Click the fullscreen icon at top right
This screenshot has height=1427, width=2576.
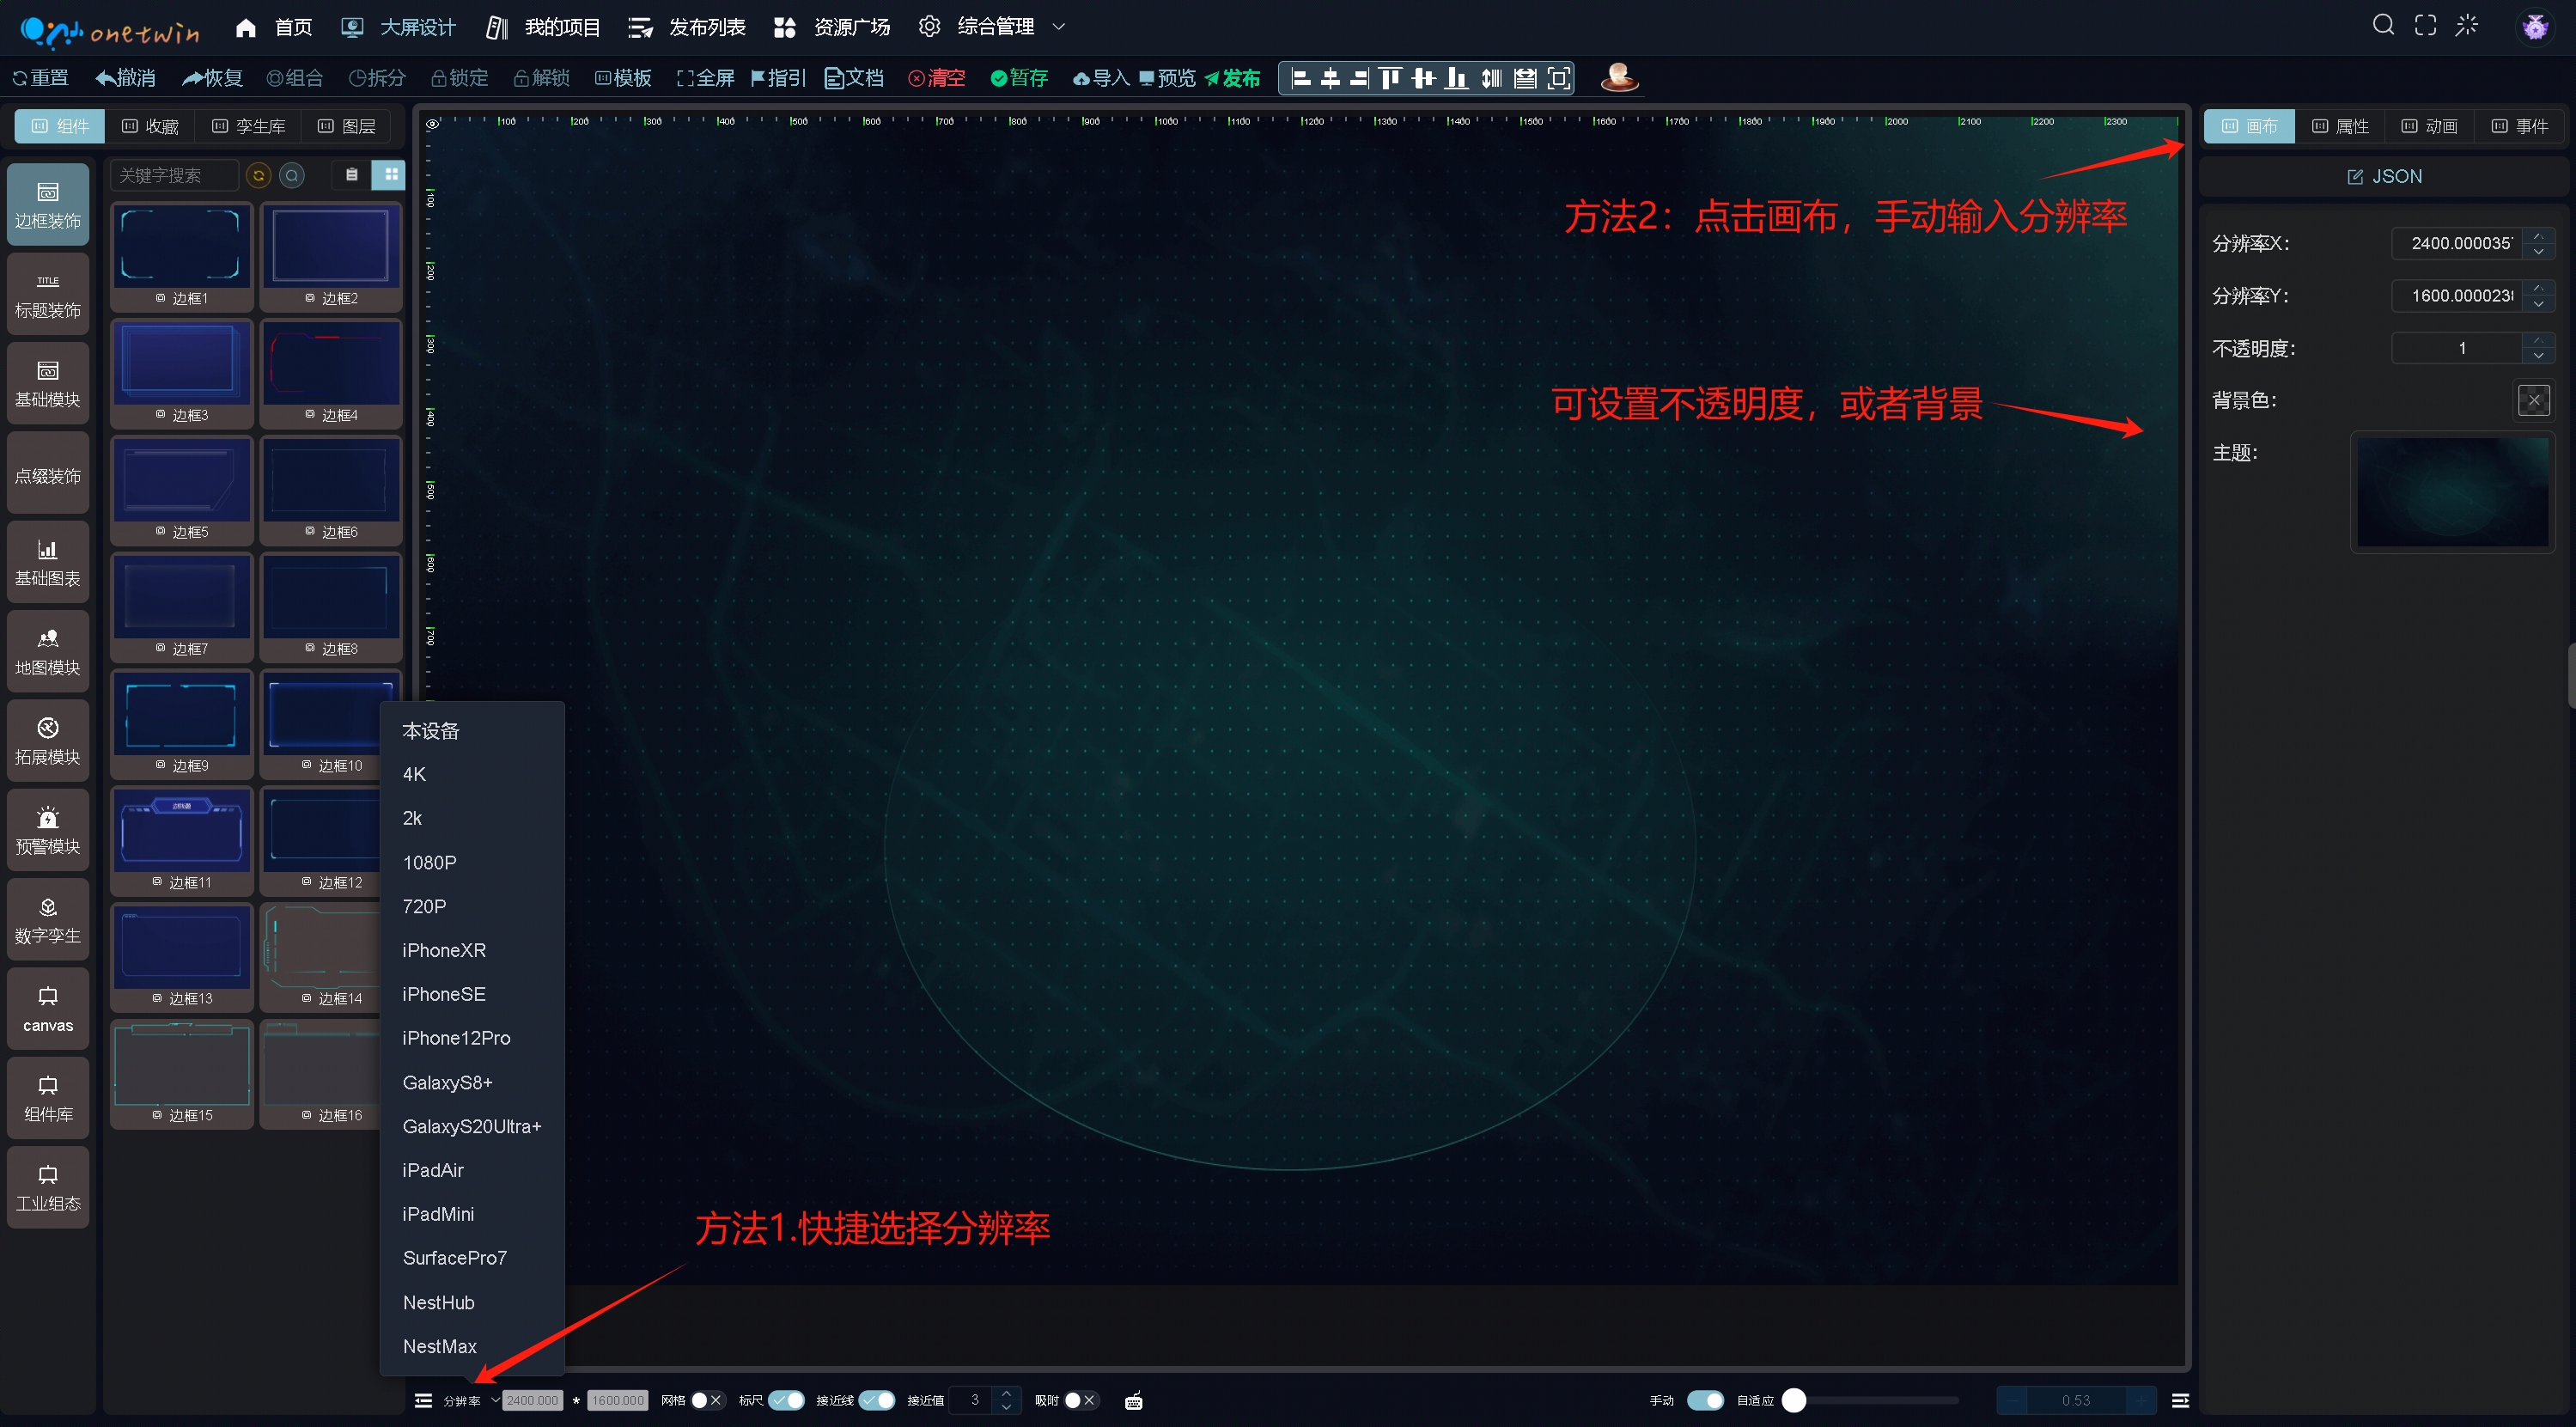(x=2425, y=26)
